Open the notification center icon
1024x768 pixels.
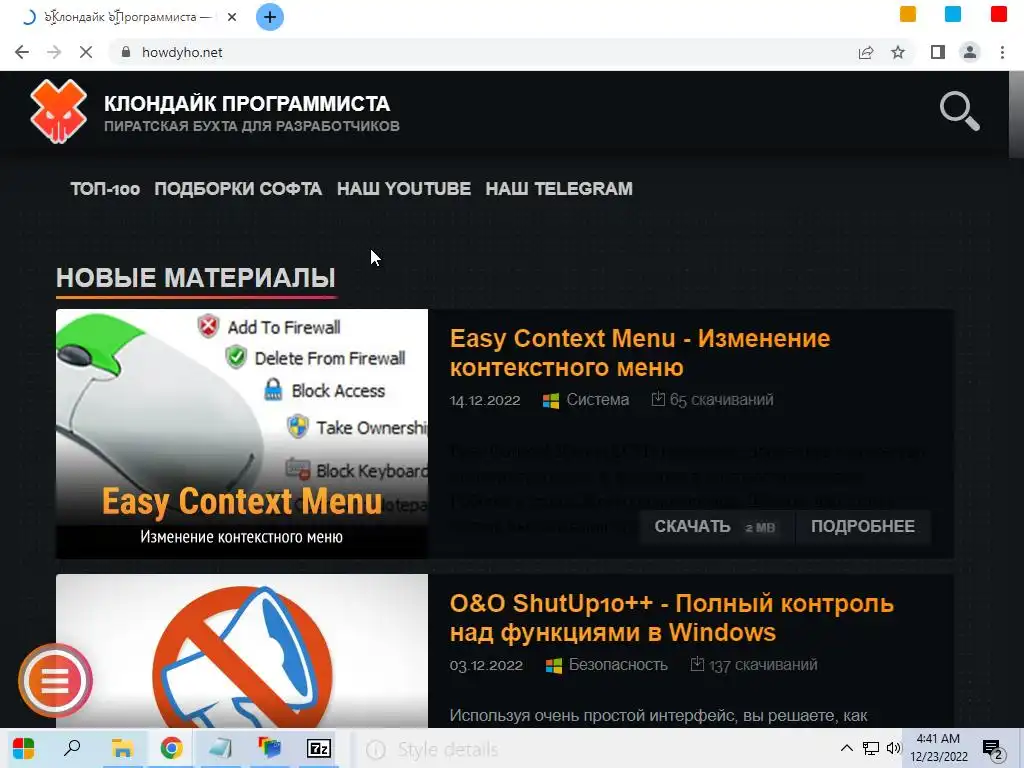pyautogui.click(x=993, y=749)
